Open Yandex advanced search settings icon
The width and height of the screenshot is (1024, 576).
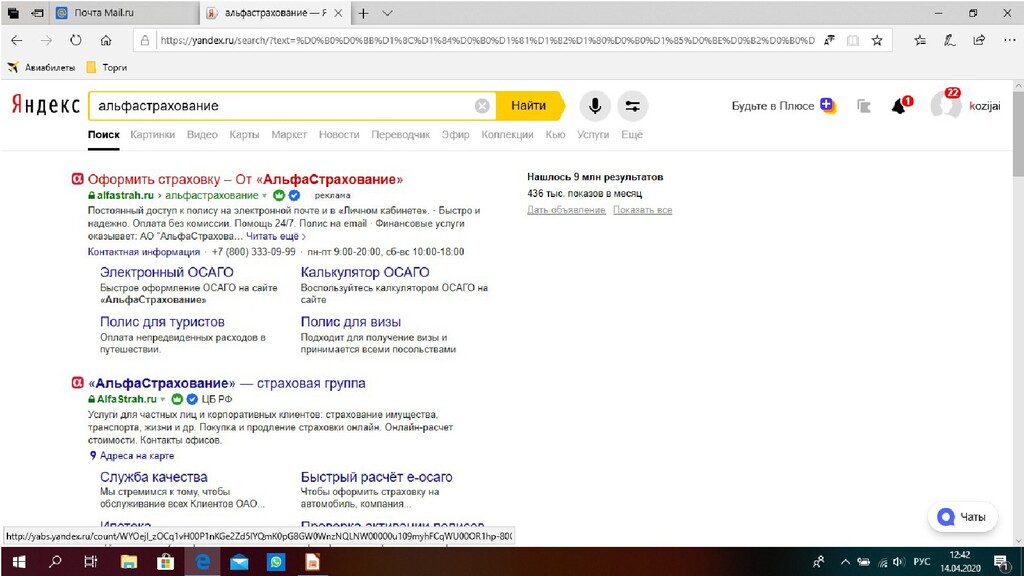pos(632,106)
